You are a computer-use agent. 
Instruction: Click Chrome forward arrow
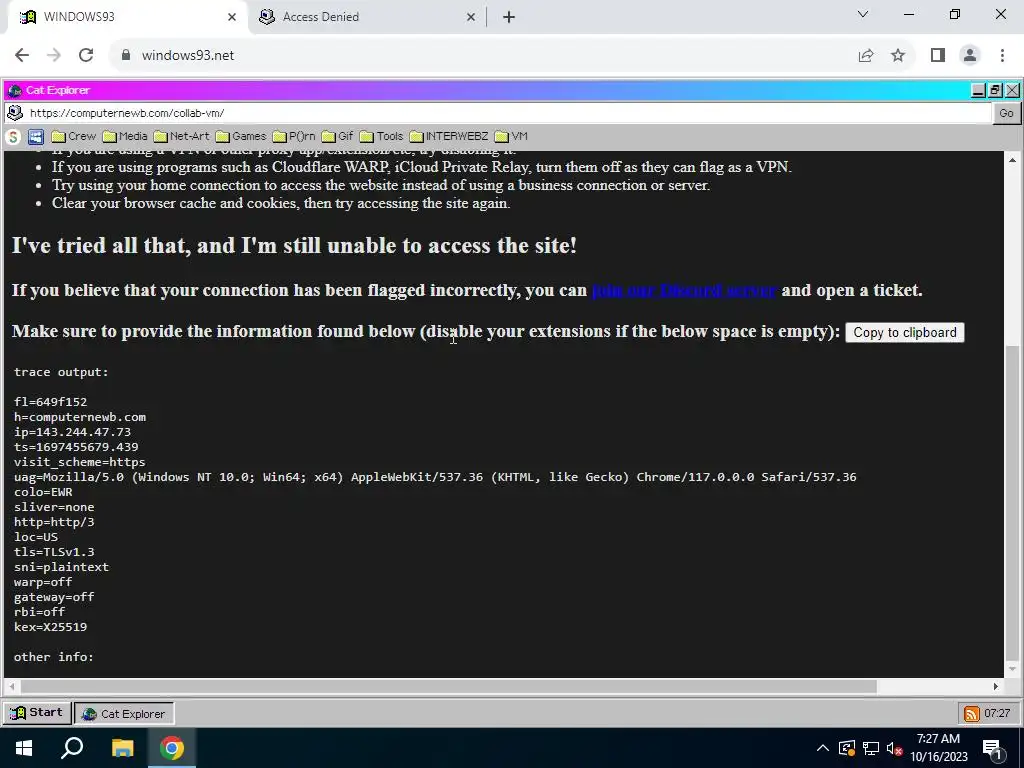point(54,56)
